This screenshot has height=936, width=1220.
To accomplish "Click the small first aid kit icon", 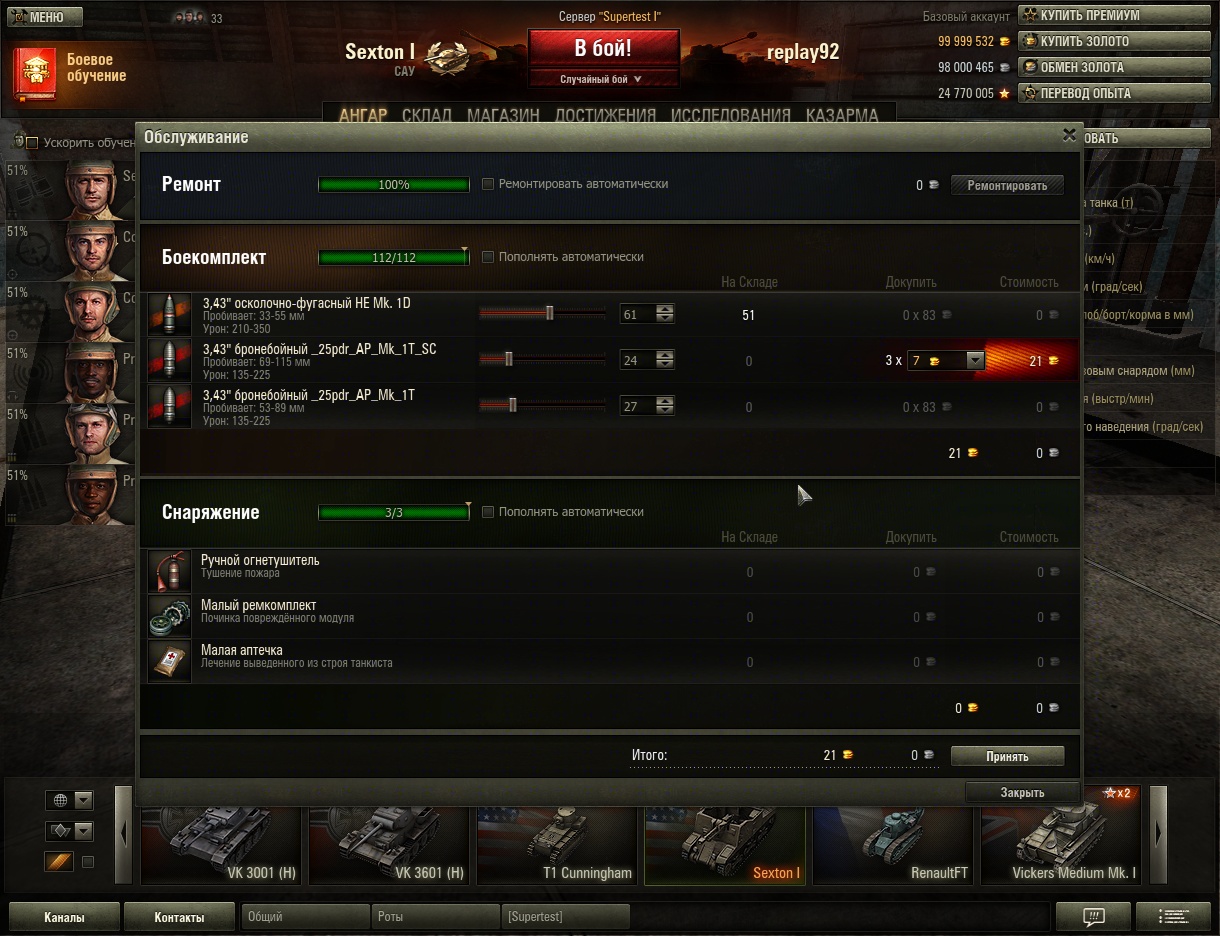I will pos(169,661).
